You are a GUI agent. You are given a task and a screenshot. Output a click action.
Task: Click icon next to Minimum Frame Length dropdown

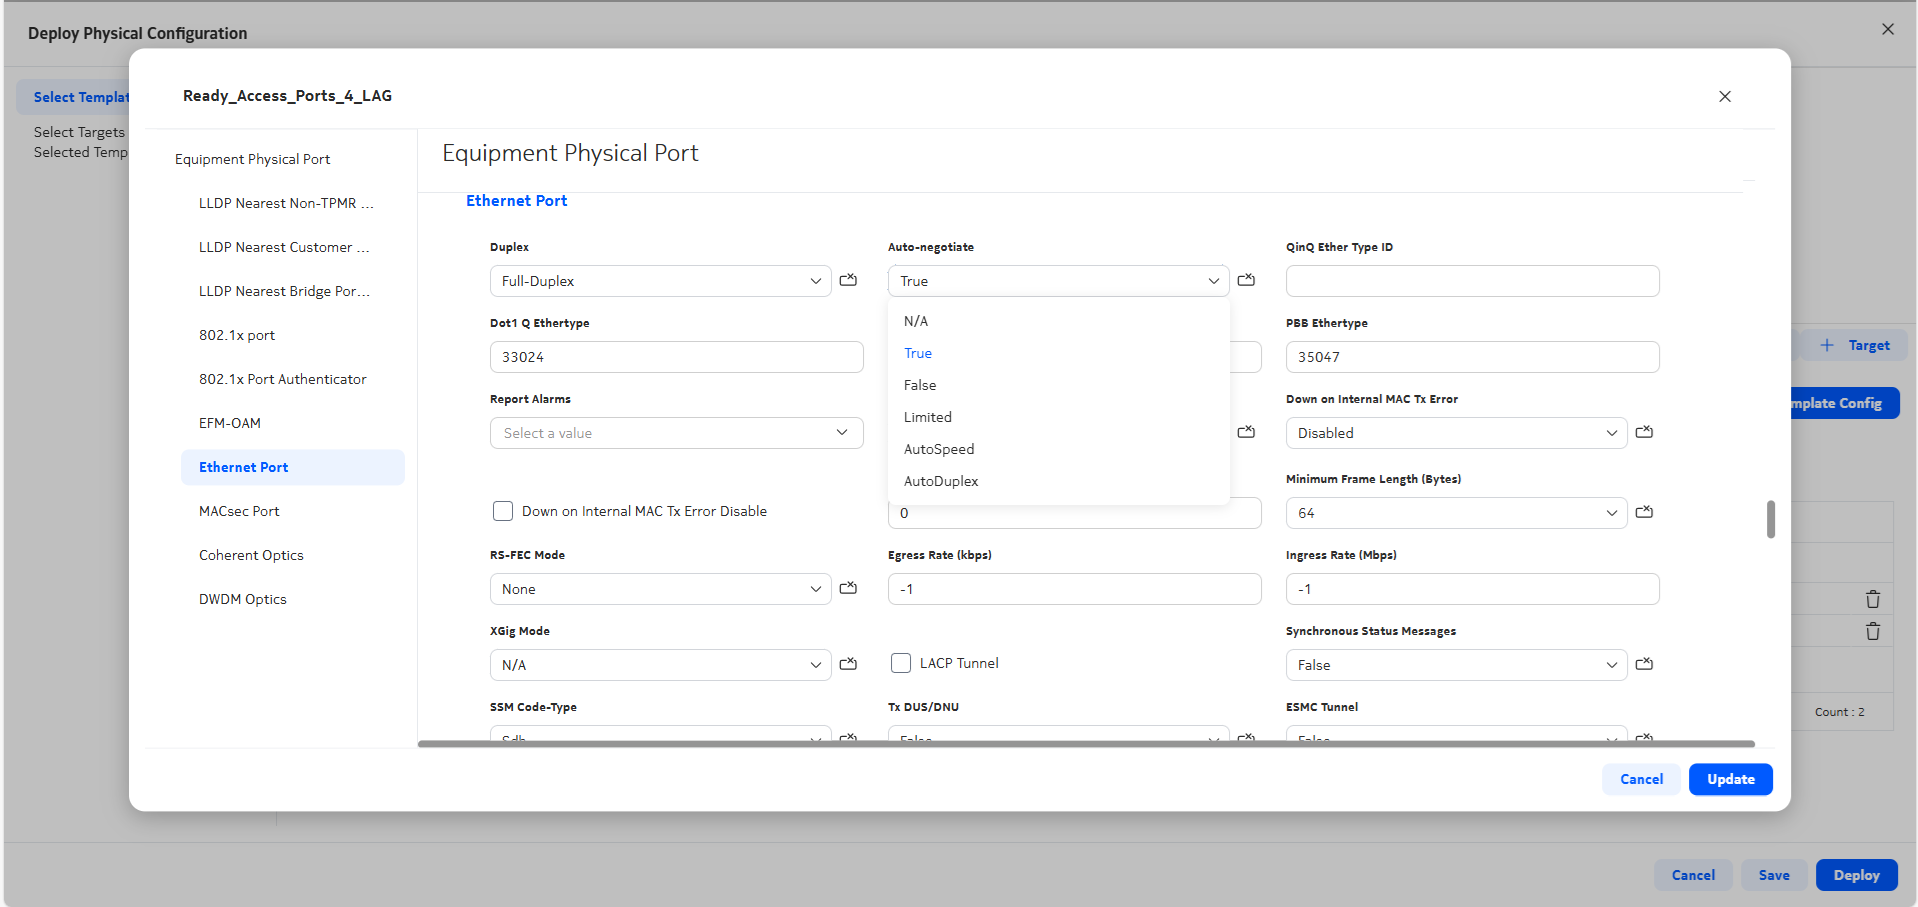point(1644,512)
